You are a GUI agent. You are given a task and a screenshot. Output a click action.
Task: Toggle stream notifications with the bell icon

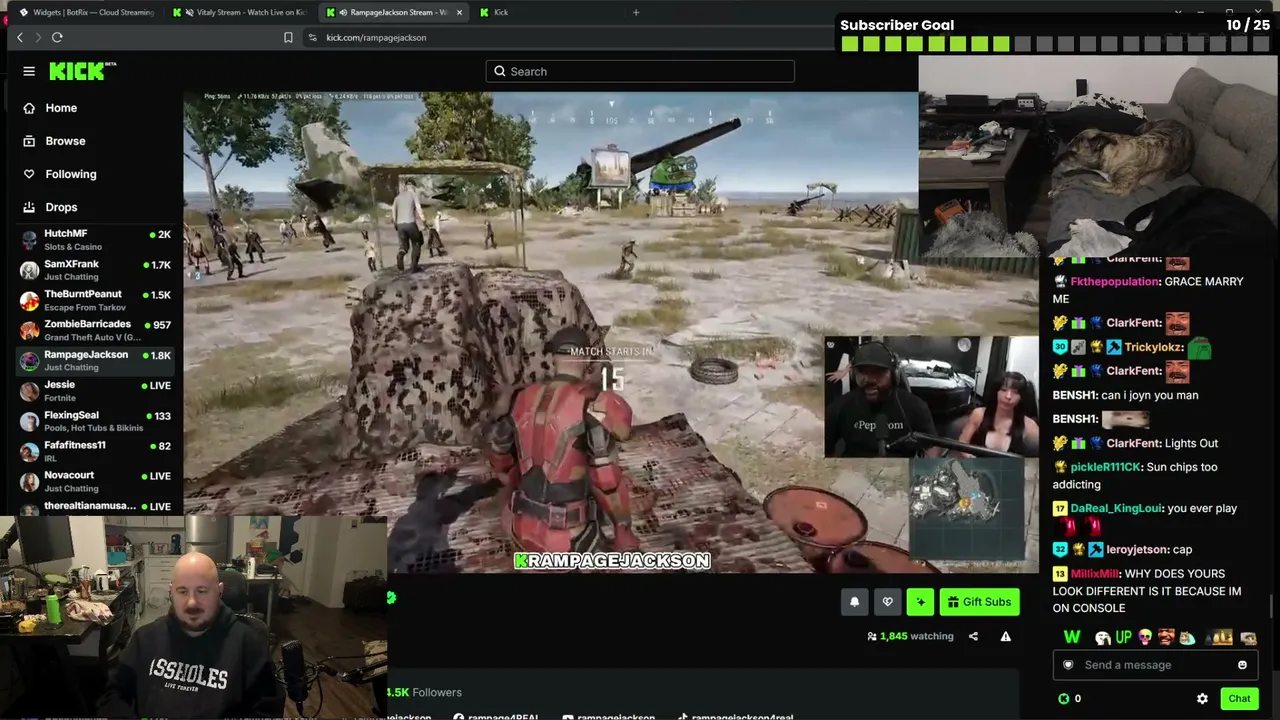pyautogui.click(x=854, y=601)
